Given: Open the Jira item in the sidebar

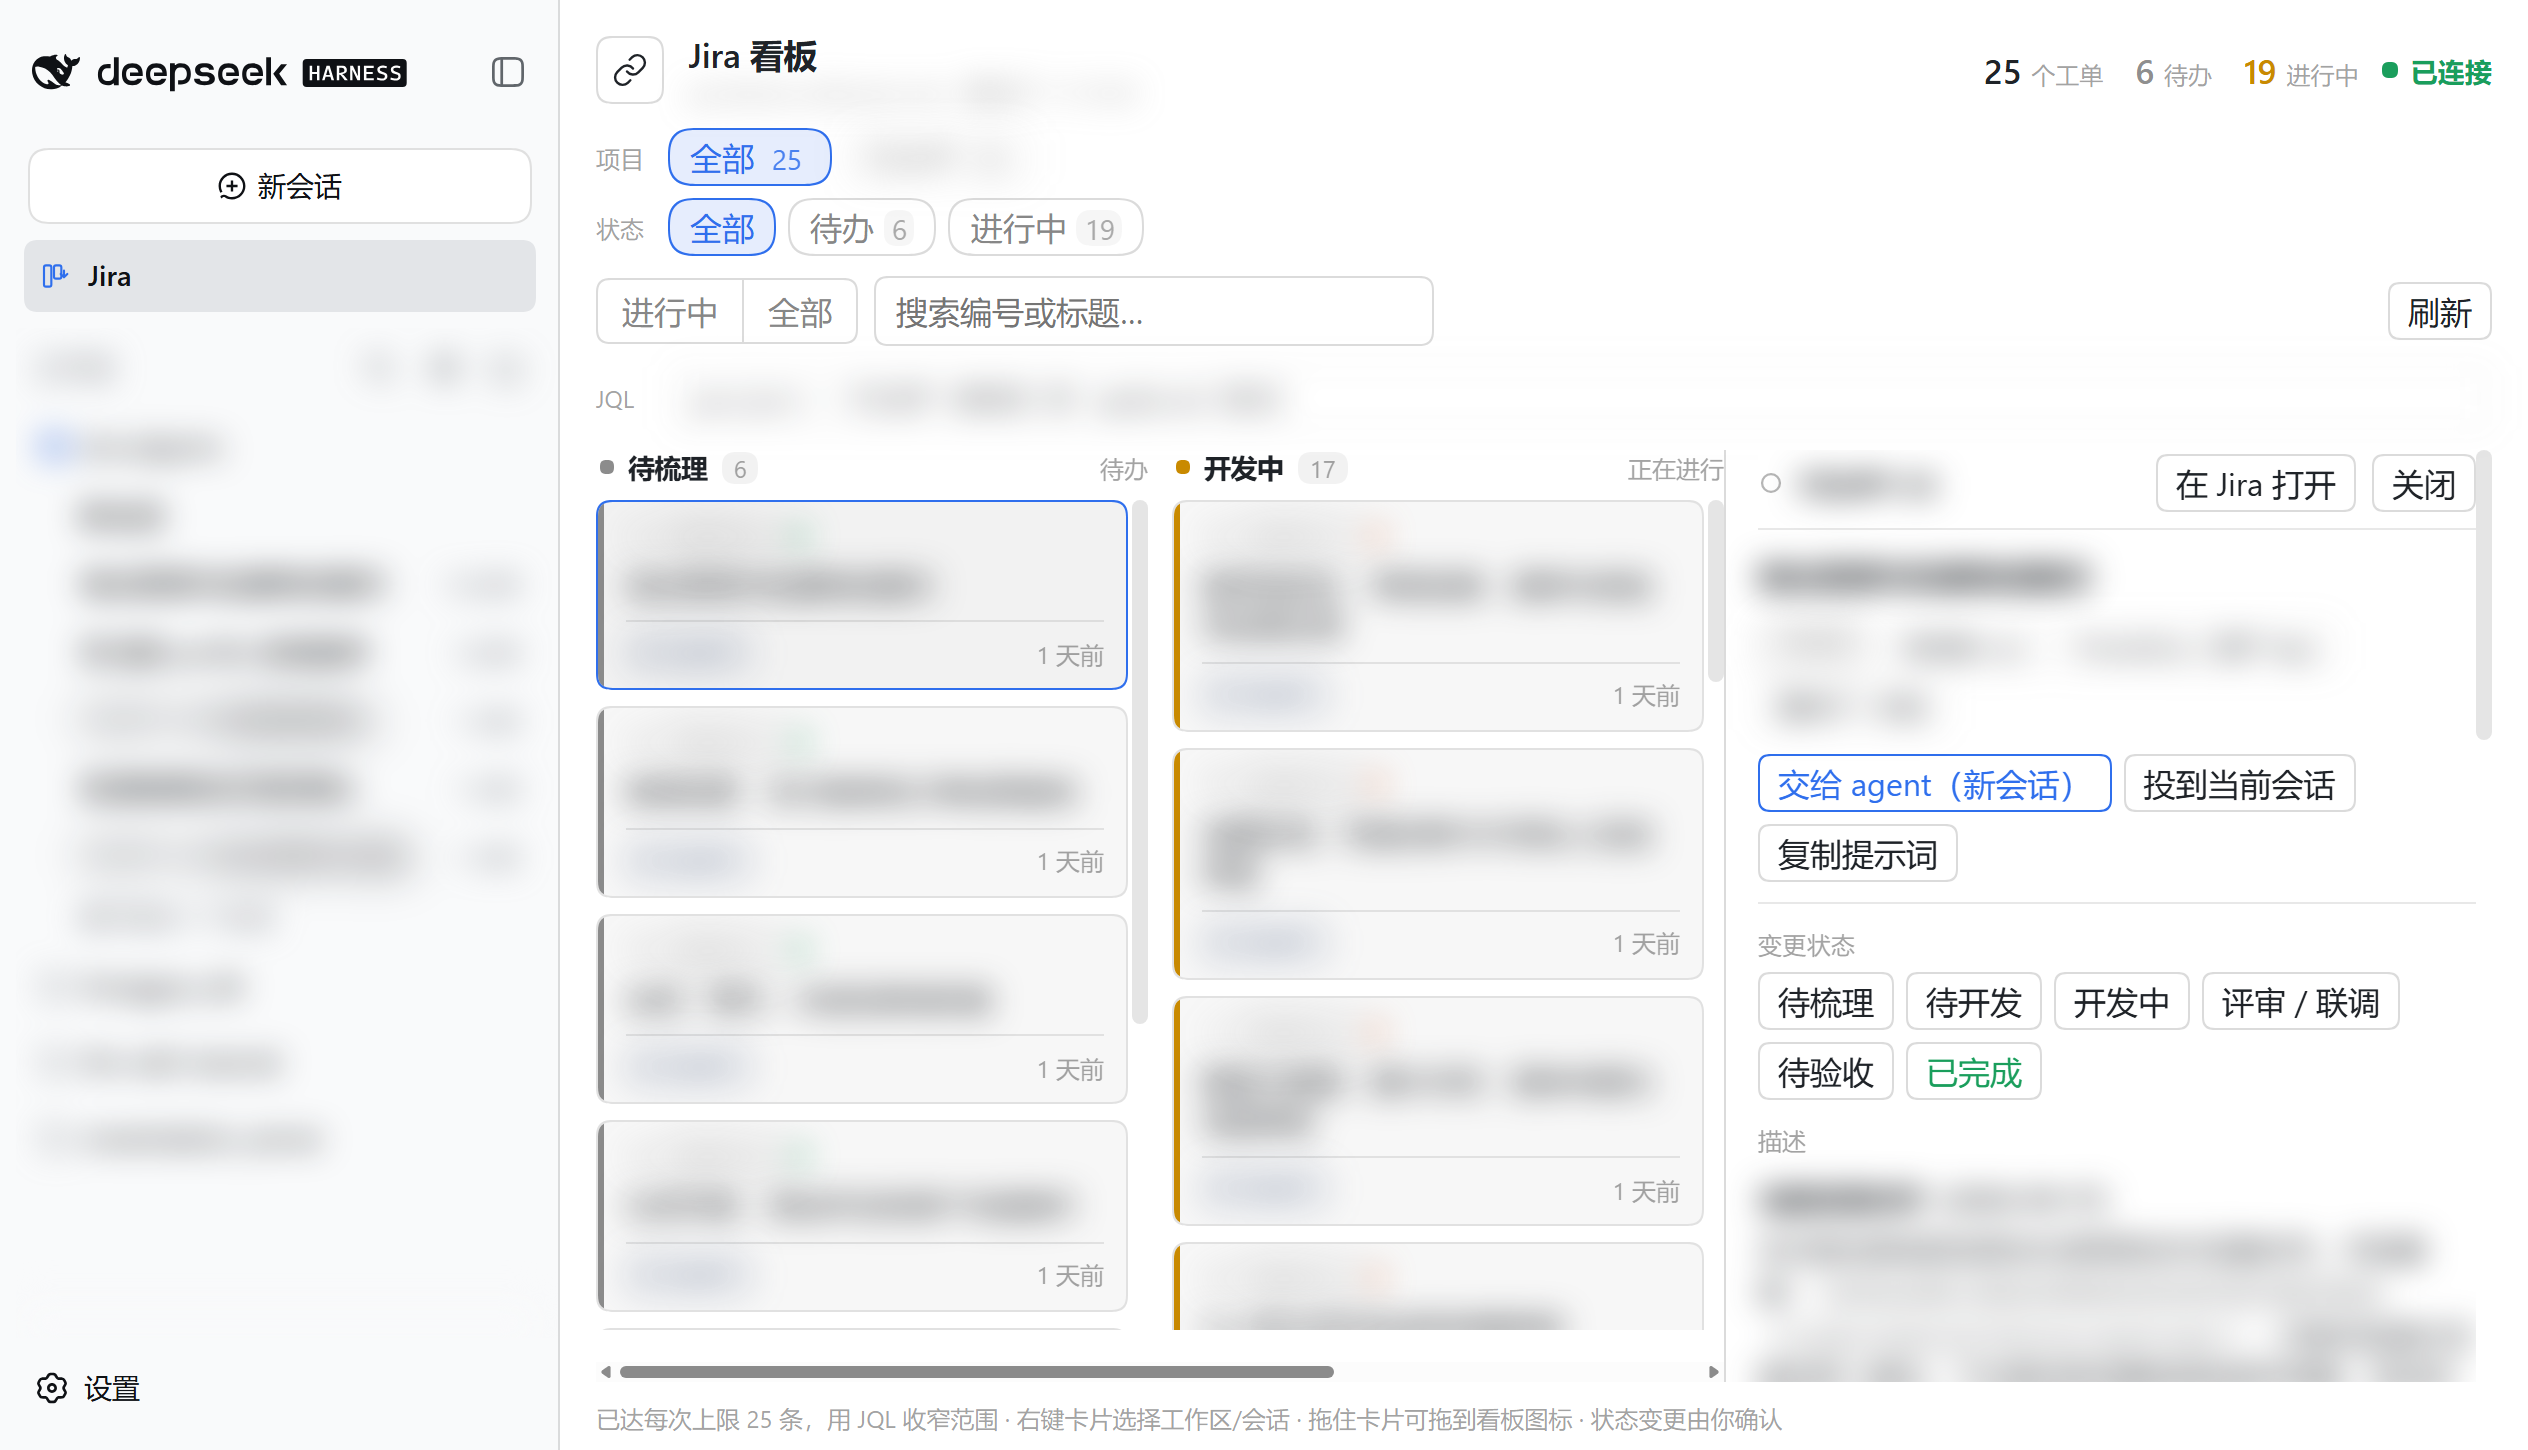Looking at the screenshot, I should pyautogui.click(x=280, y=276).
